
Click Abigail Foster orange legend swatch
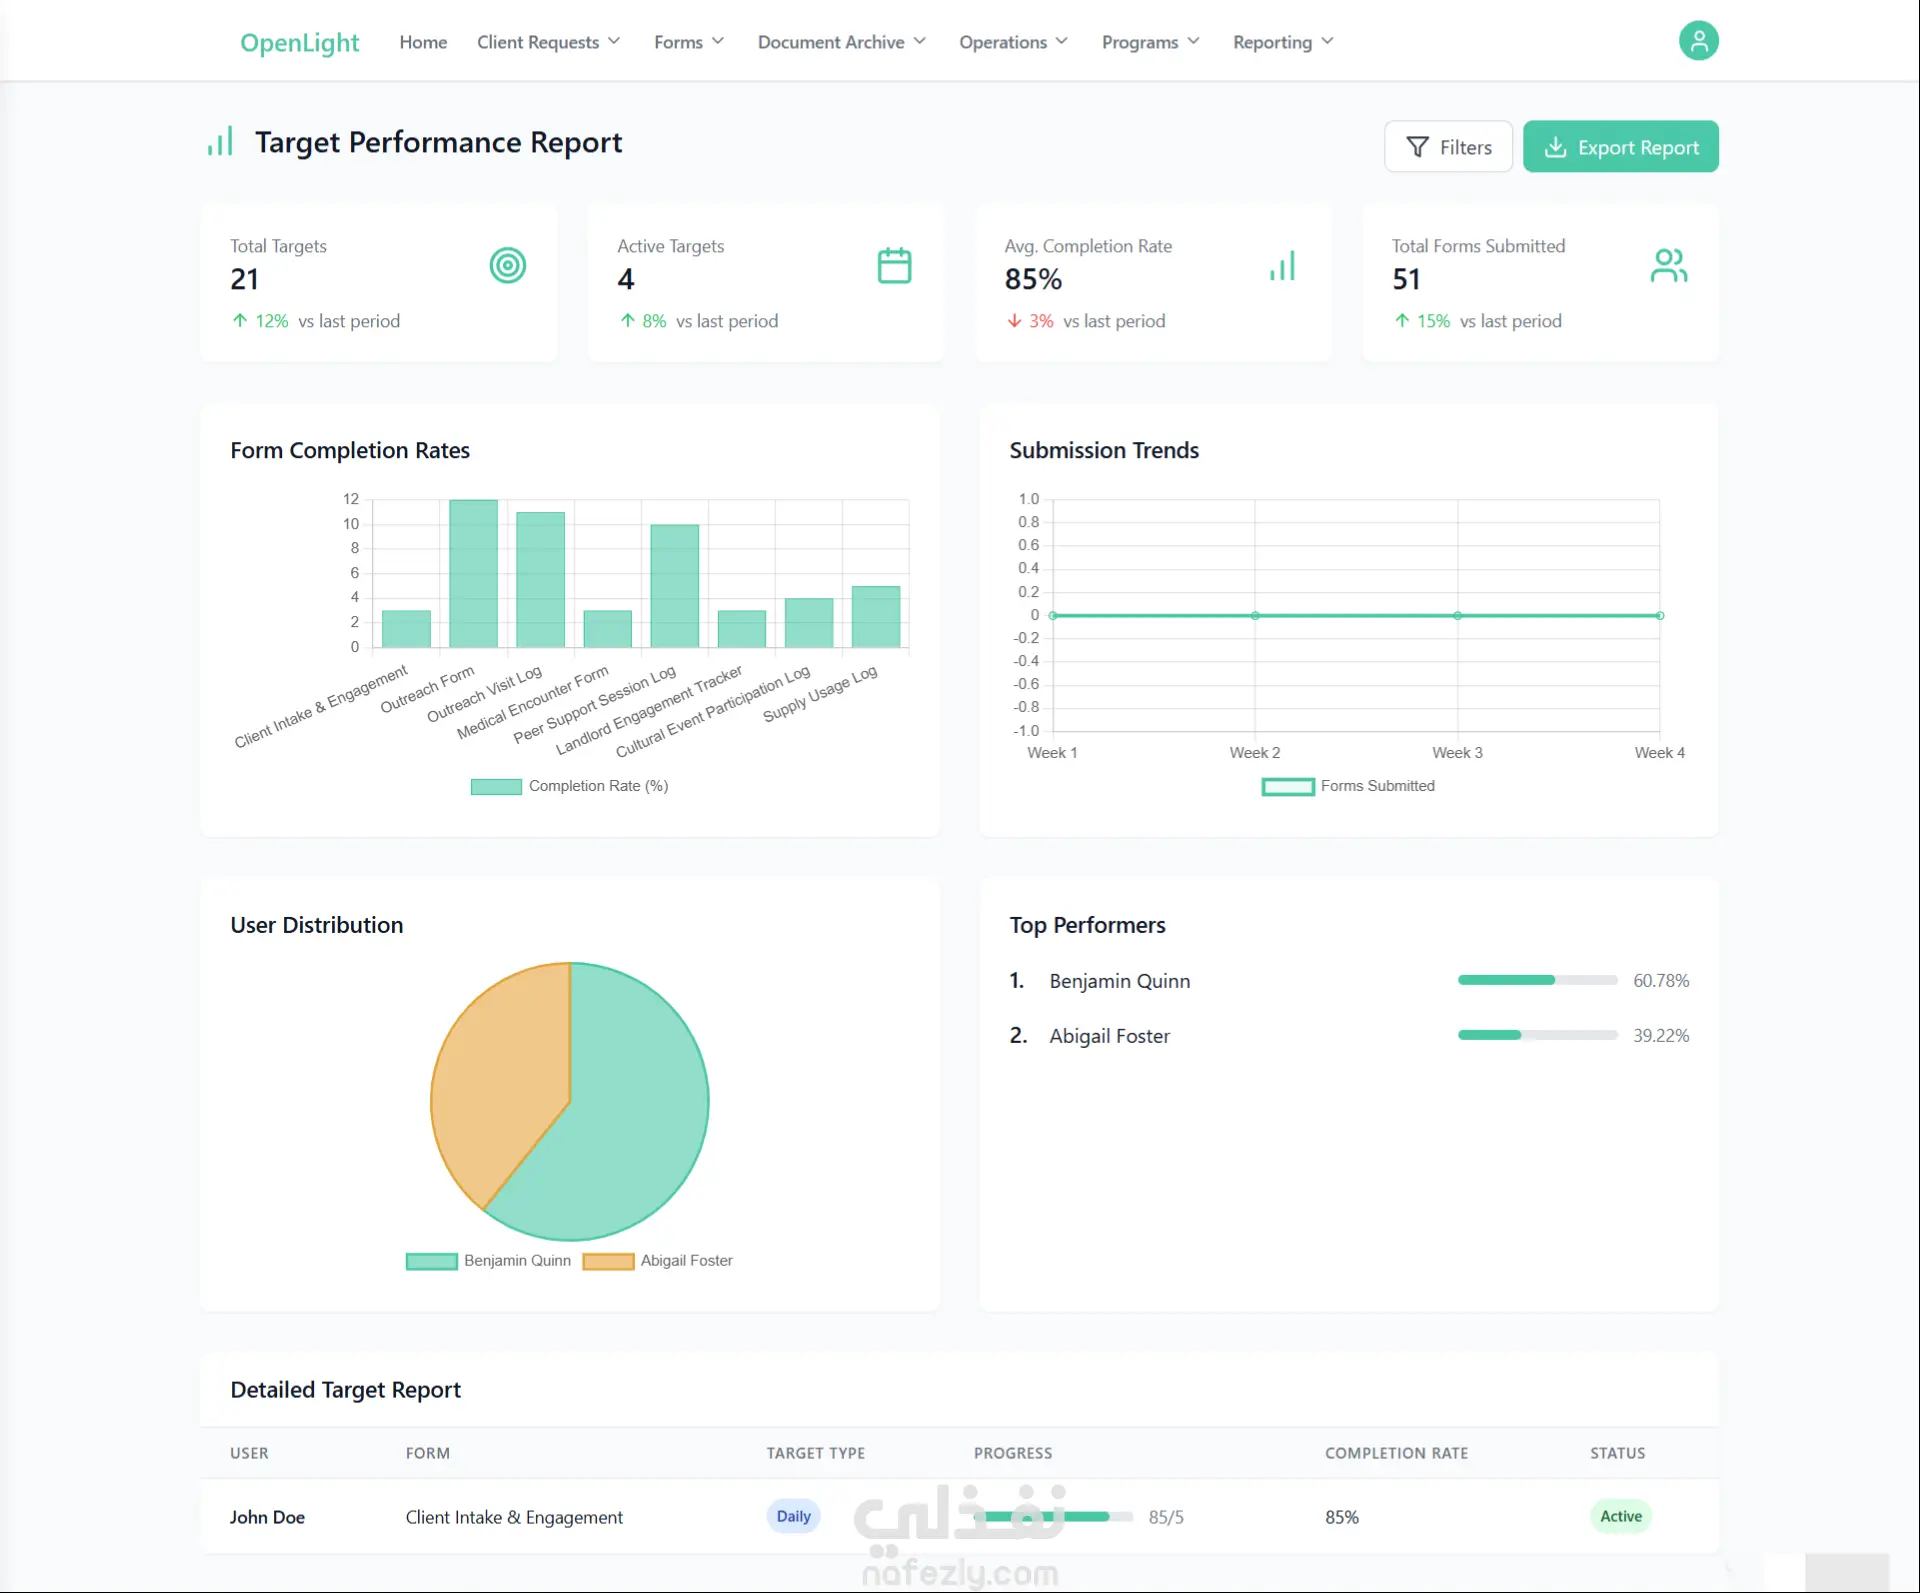(608, 1261)
